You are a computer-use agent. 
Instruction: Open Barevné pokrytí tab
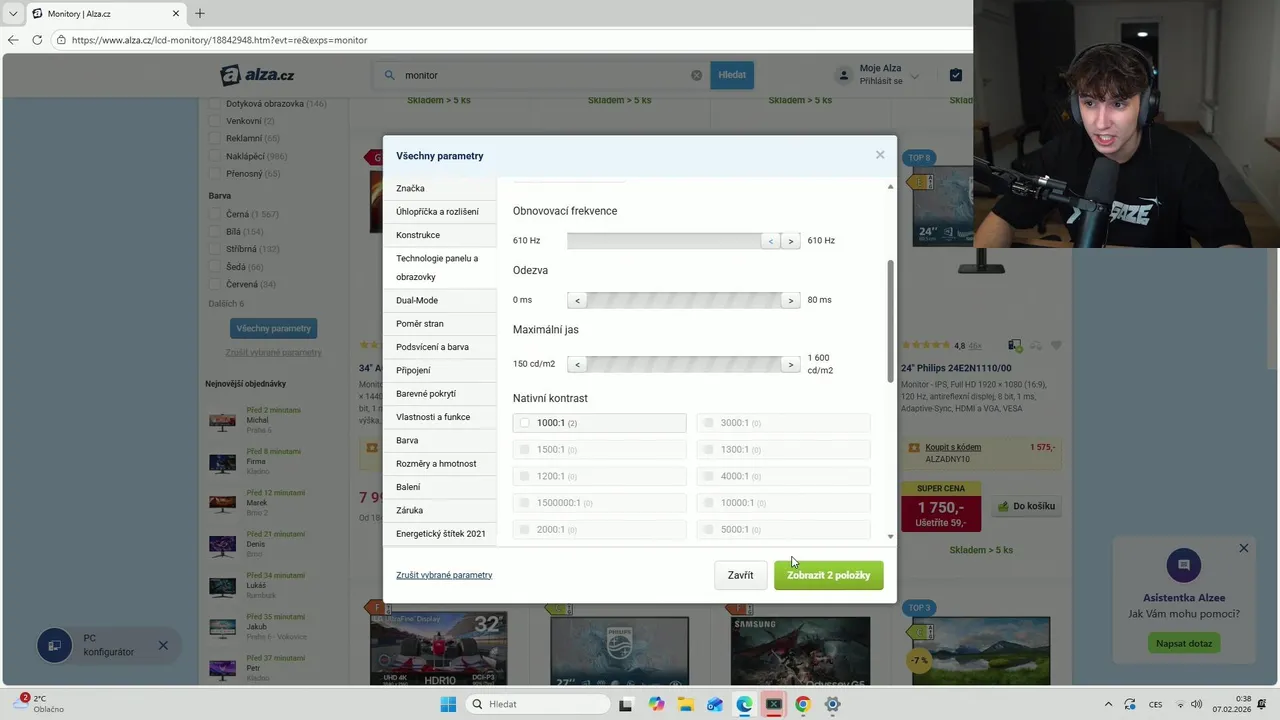click(x=439, y=393)
